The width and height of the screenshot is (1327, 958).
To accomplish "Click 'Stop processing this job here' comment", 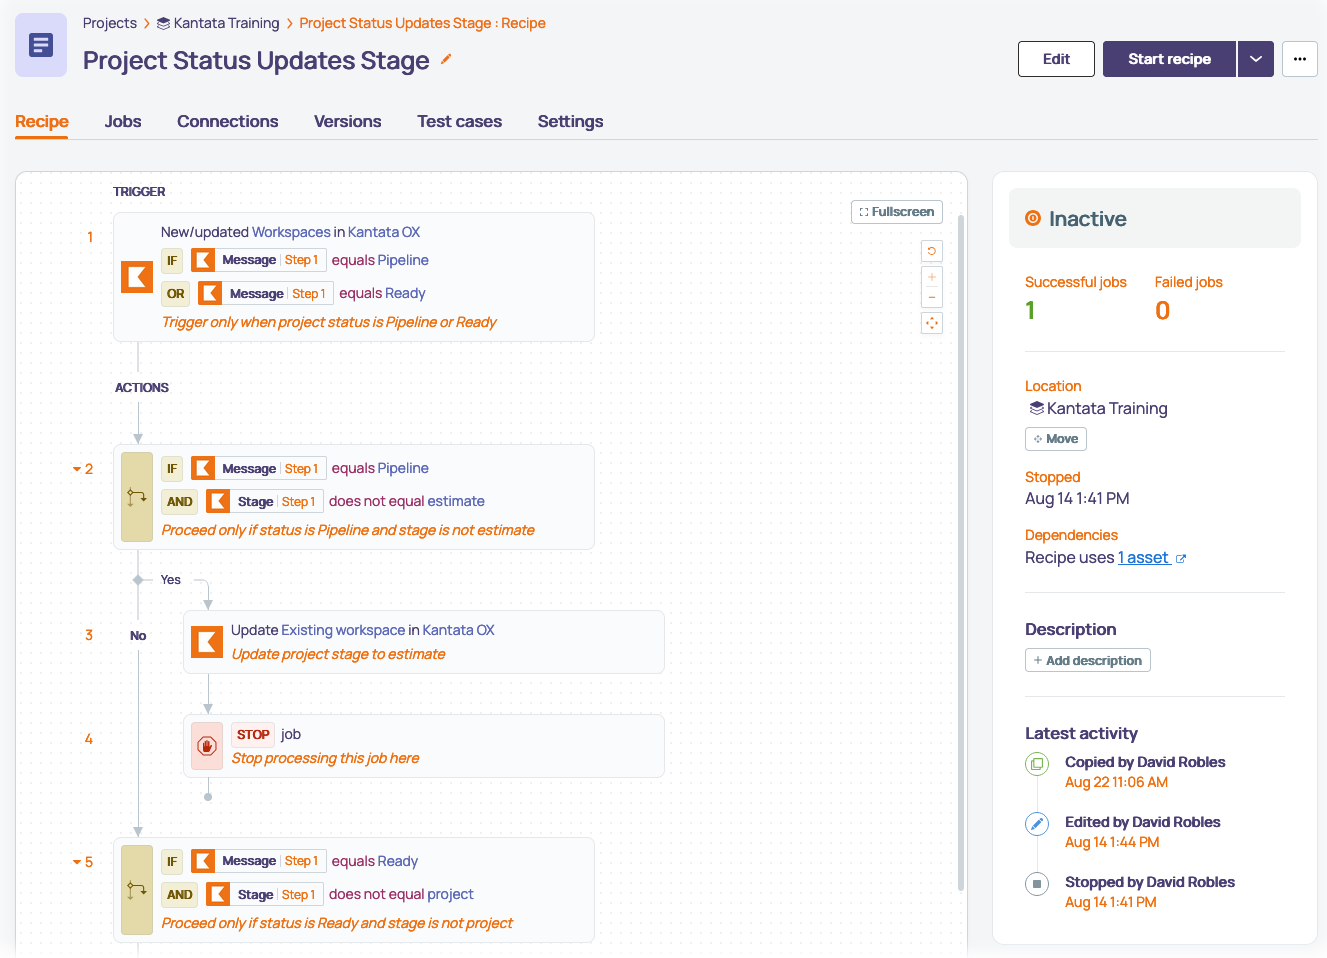I will pyautogui.click(x=325, y=758).
